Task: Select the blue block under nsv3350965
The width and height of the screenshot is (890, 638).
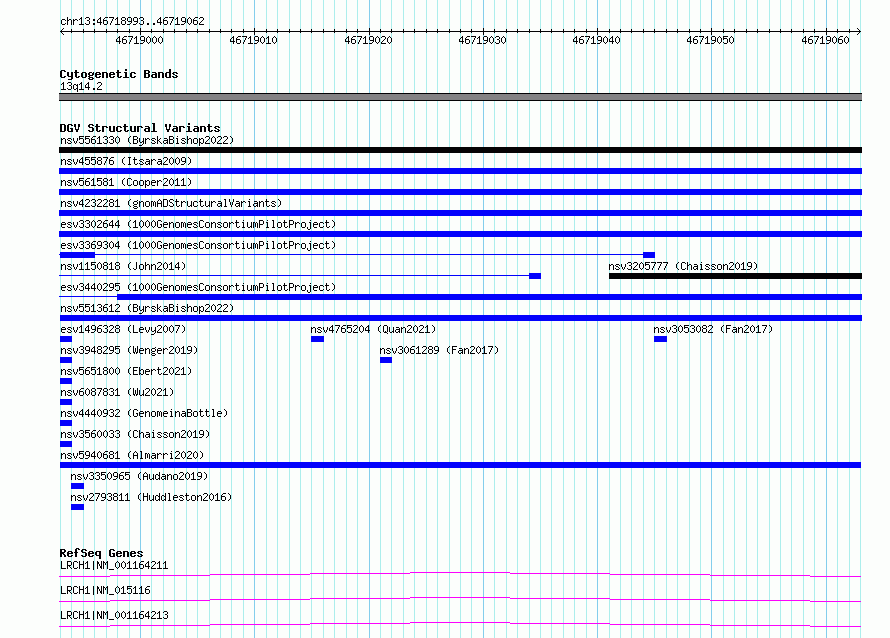Action: (x=78, y=486)
